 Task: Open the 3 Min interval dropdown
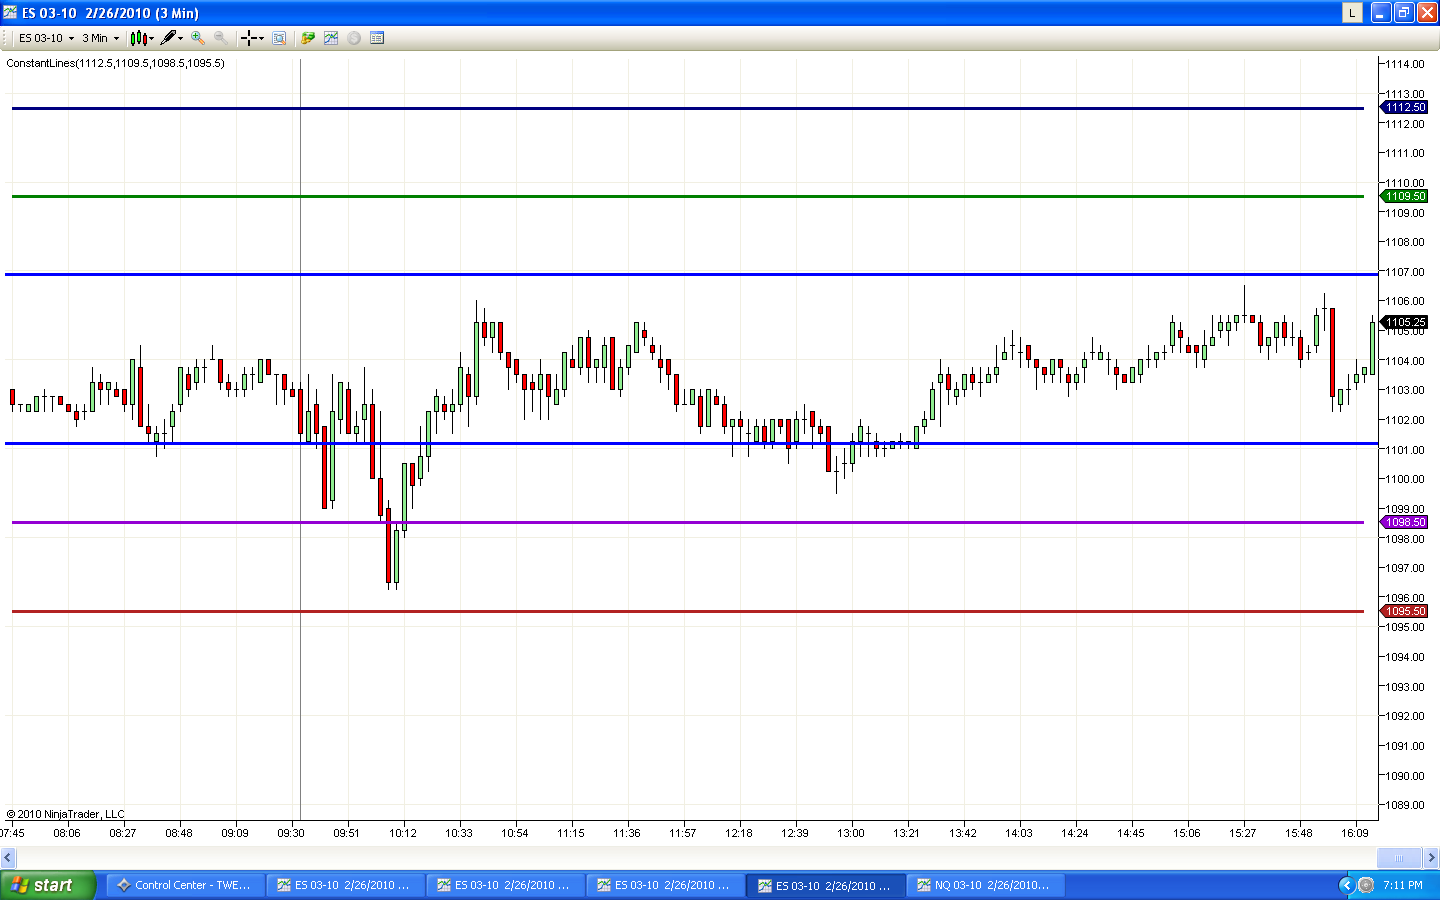100,38
